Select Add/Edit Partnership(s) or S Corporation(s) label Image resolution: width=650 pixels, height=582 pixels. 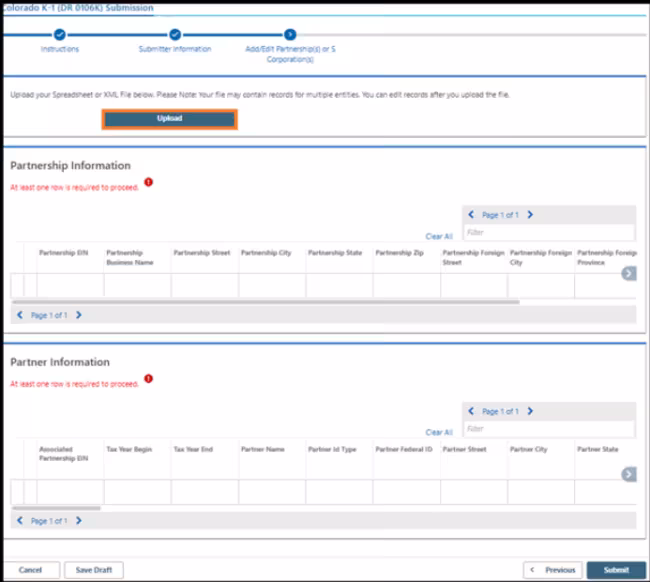pyautogui.click(x=290, y=54)
